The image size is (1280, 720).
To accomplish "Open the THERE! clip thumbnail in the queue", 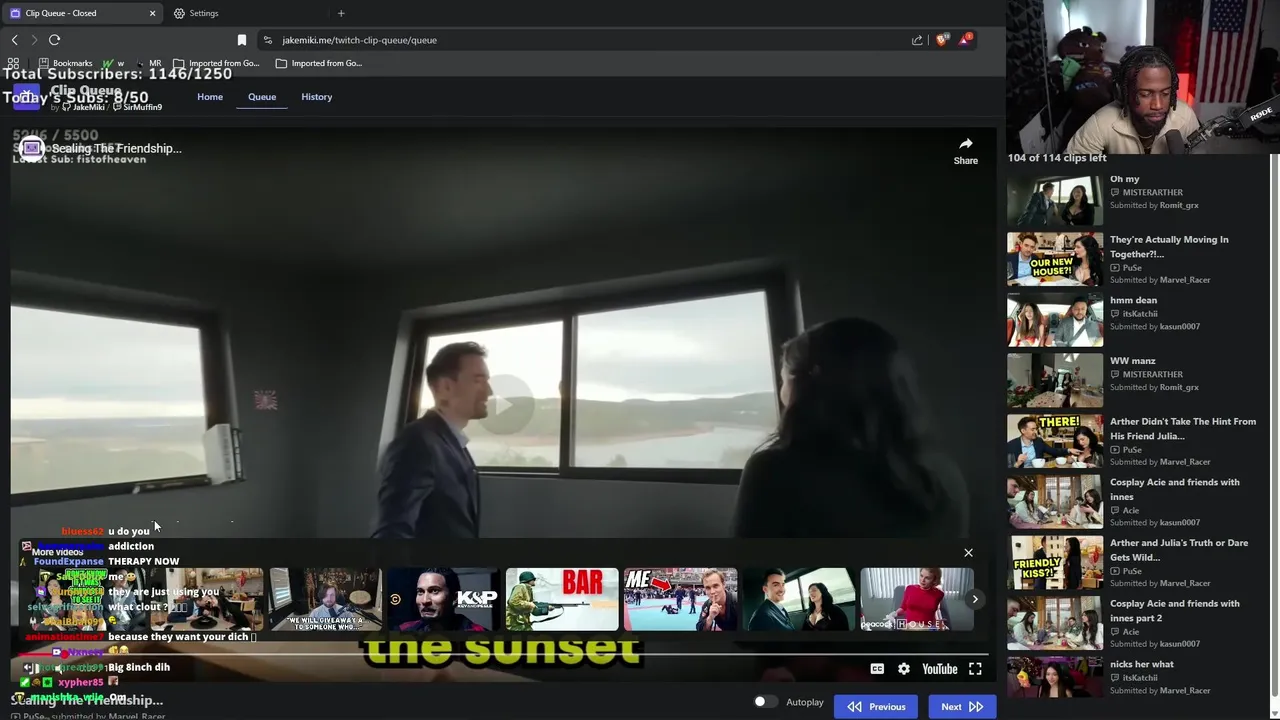I will click(1054, 441).
